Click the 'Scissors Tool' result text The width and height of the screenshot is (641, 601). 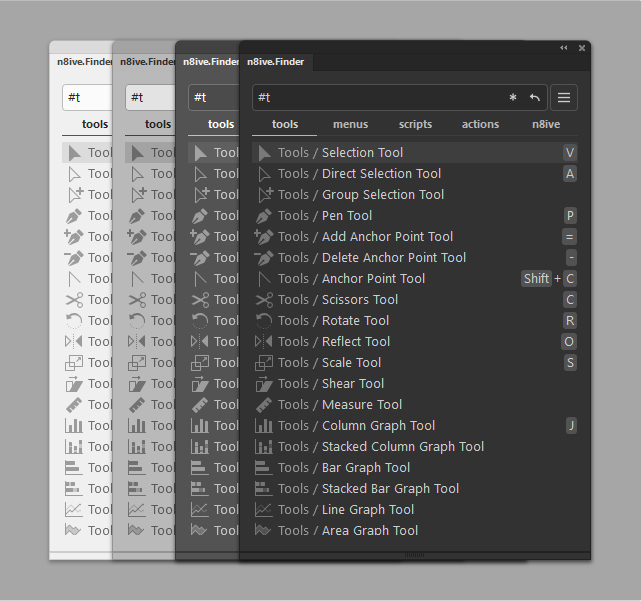coord(360,300)
